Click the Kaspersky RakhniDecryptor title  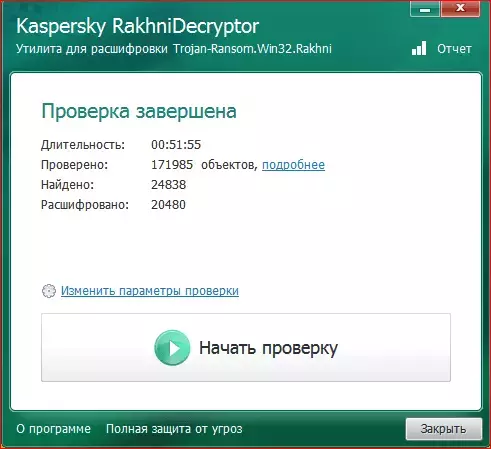(x=138, y=26)
